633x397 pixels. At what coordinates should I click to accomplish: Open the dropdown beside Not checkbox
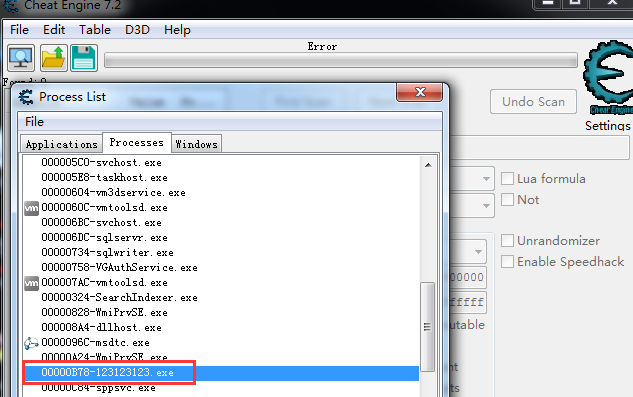click(x=486, y=206)
